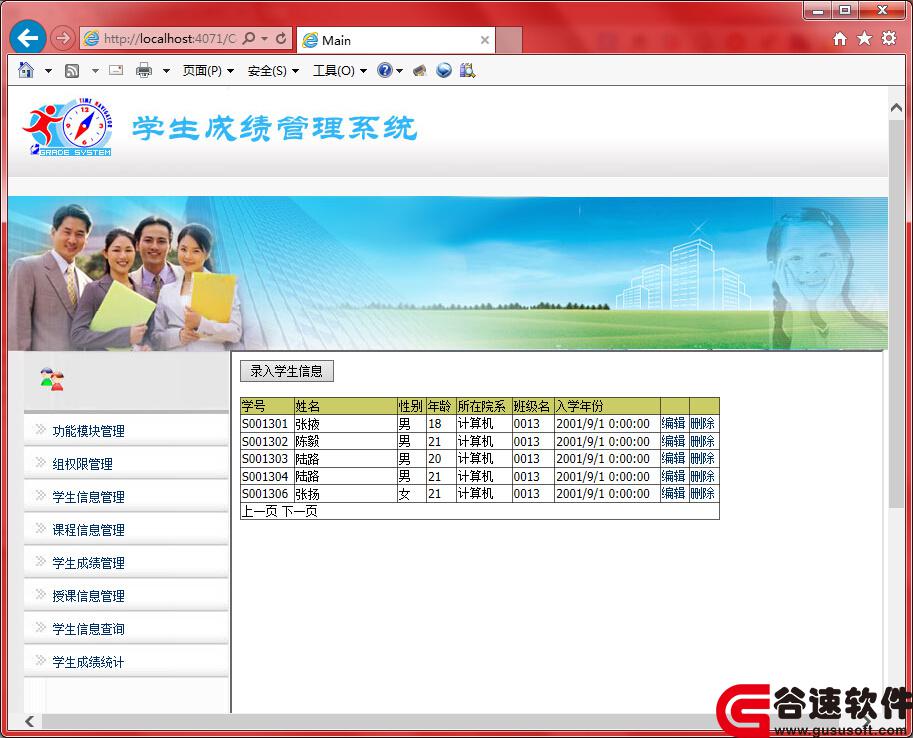Viewport: 913px width, 738px height.
Task: Open 学生信息管理 in sidebar
Action: click(x=89, y=497)
